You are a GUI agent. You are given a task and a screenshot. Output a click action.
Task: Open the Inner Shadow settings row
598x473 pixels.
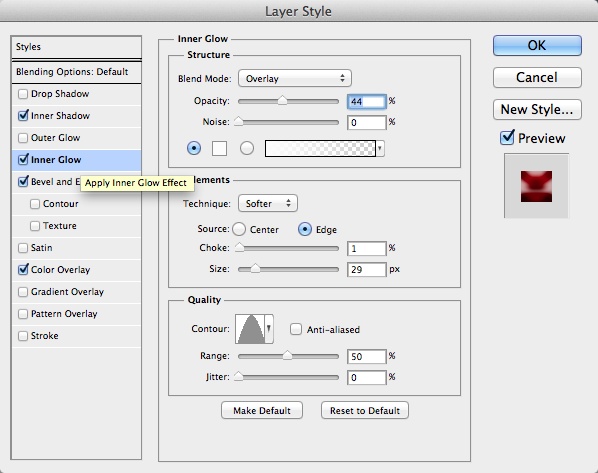(x=77, y=116)
